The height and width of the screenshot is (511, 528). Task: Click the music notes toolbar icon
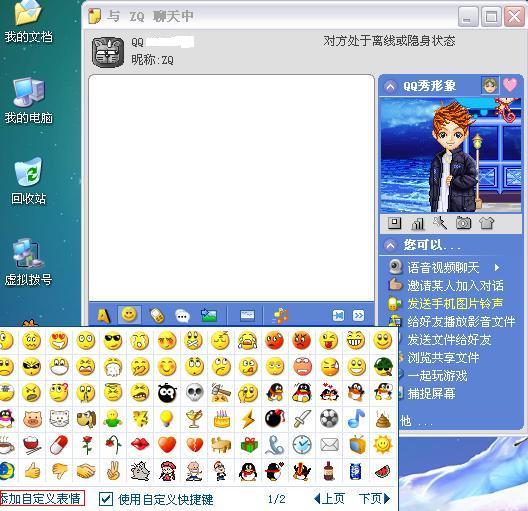click(280, 315)
